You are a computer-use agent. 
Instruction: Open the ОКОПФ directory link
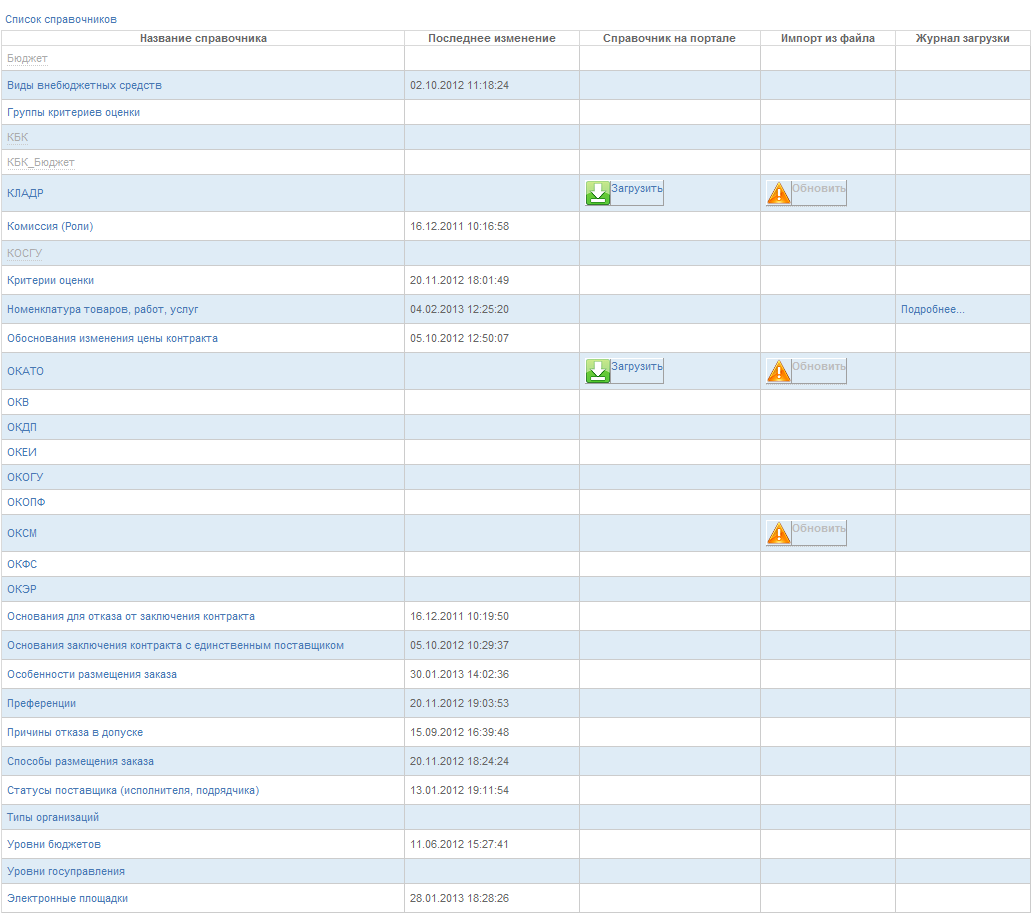pyautogui.click(x=26, y=503)
